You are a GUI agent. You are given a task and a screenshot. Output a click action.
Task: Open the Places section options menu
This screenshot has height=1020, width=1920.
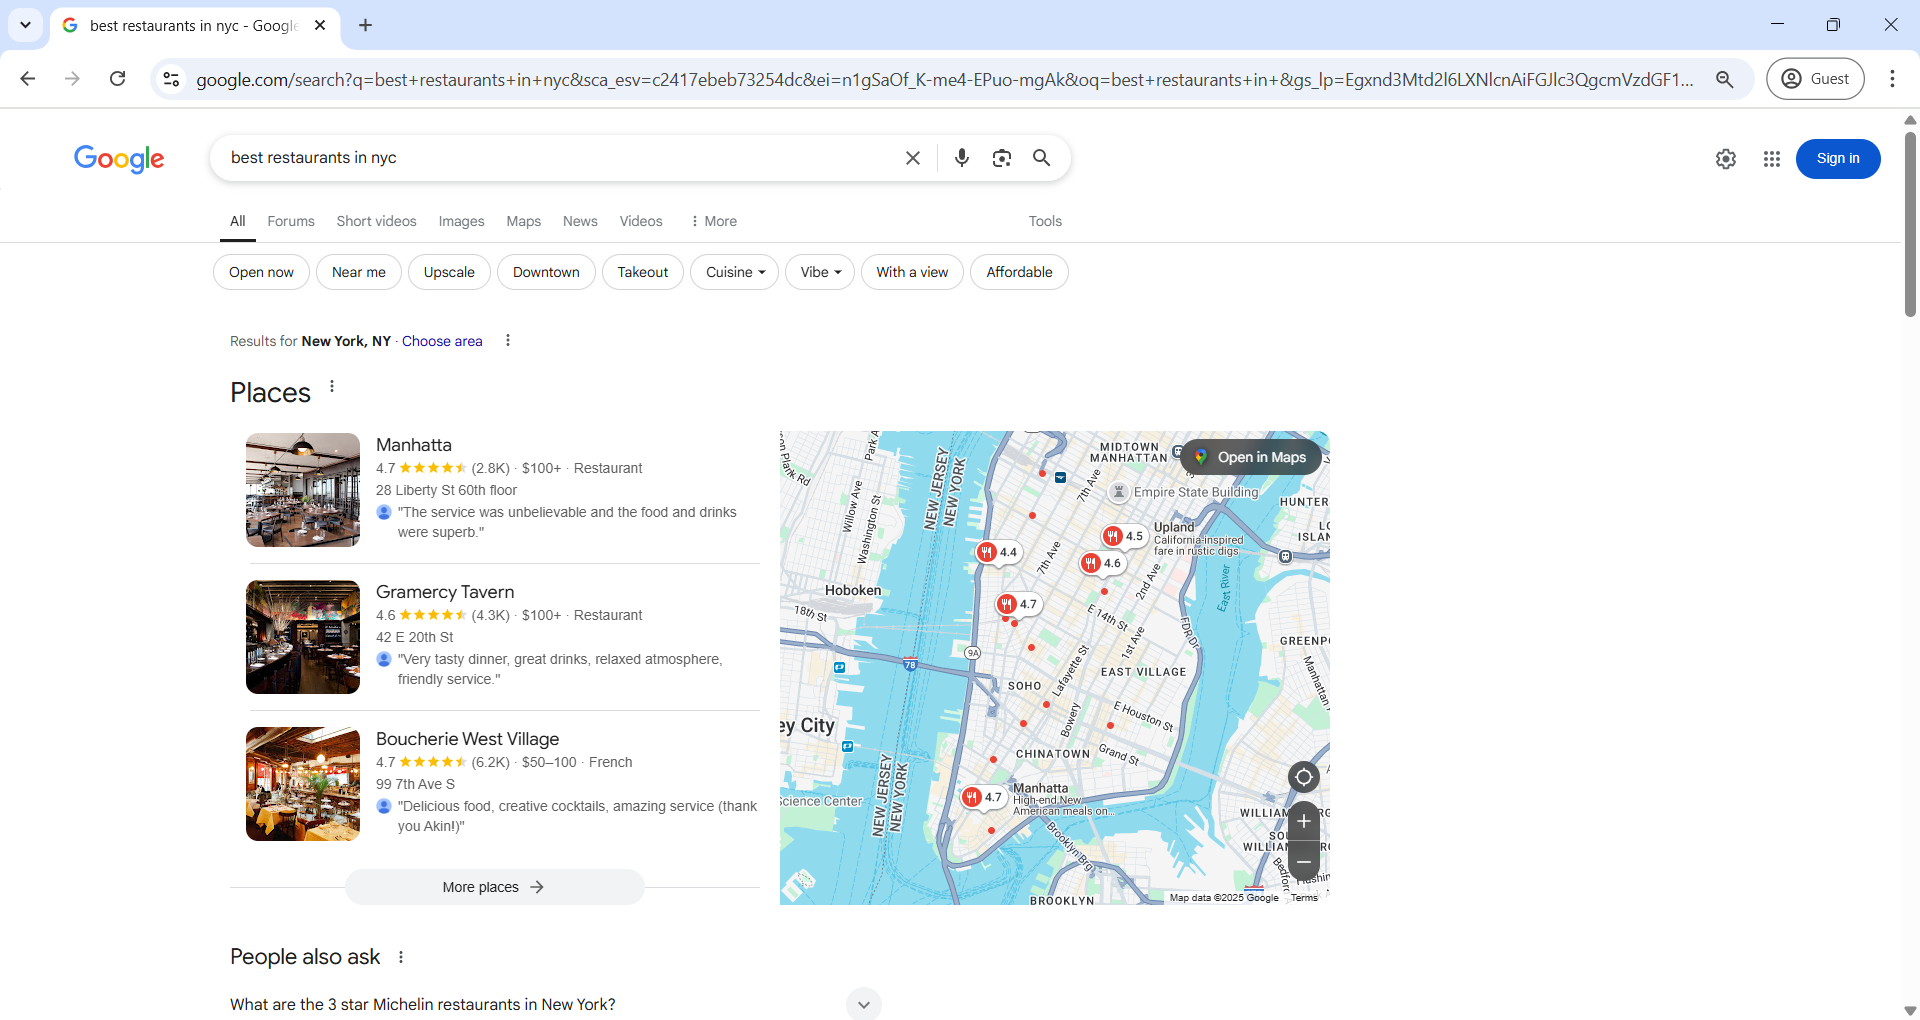[332, 386]
